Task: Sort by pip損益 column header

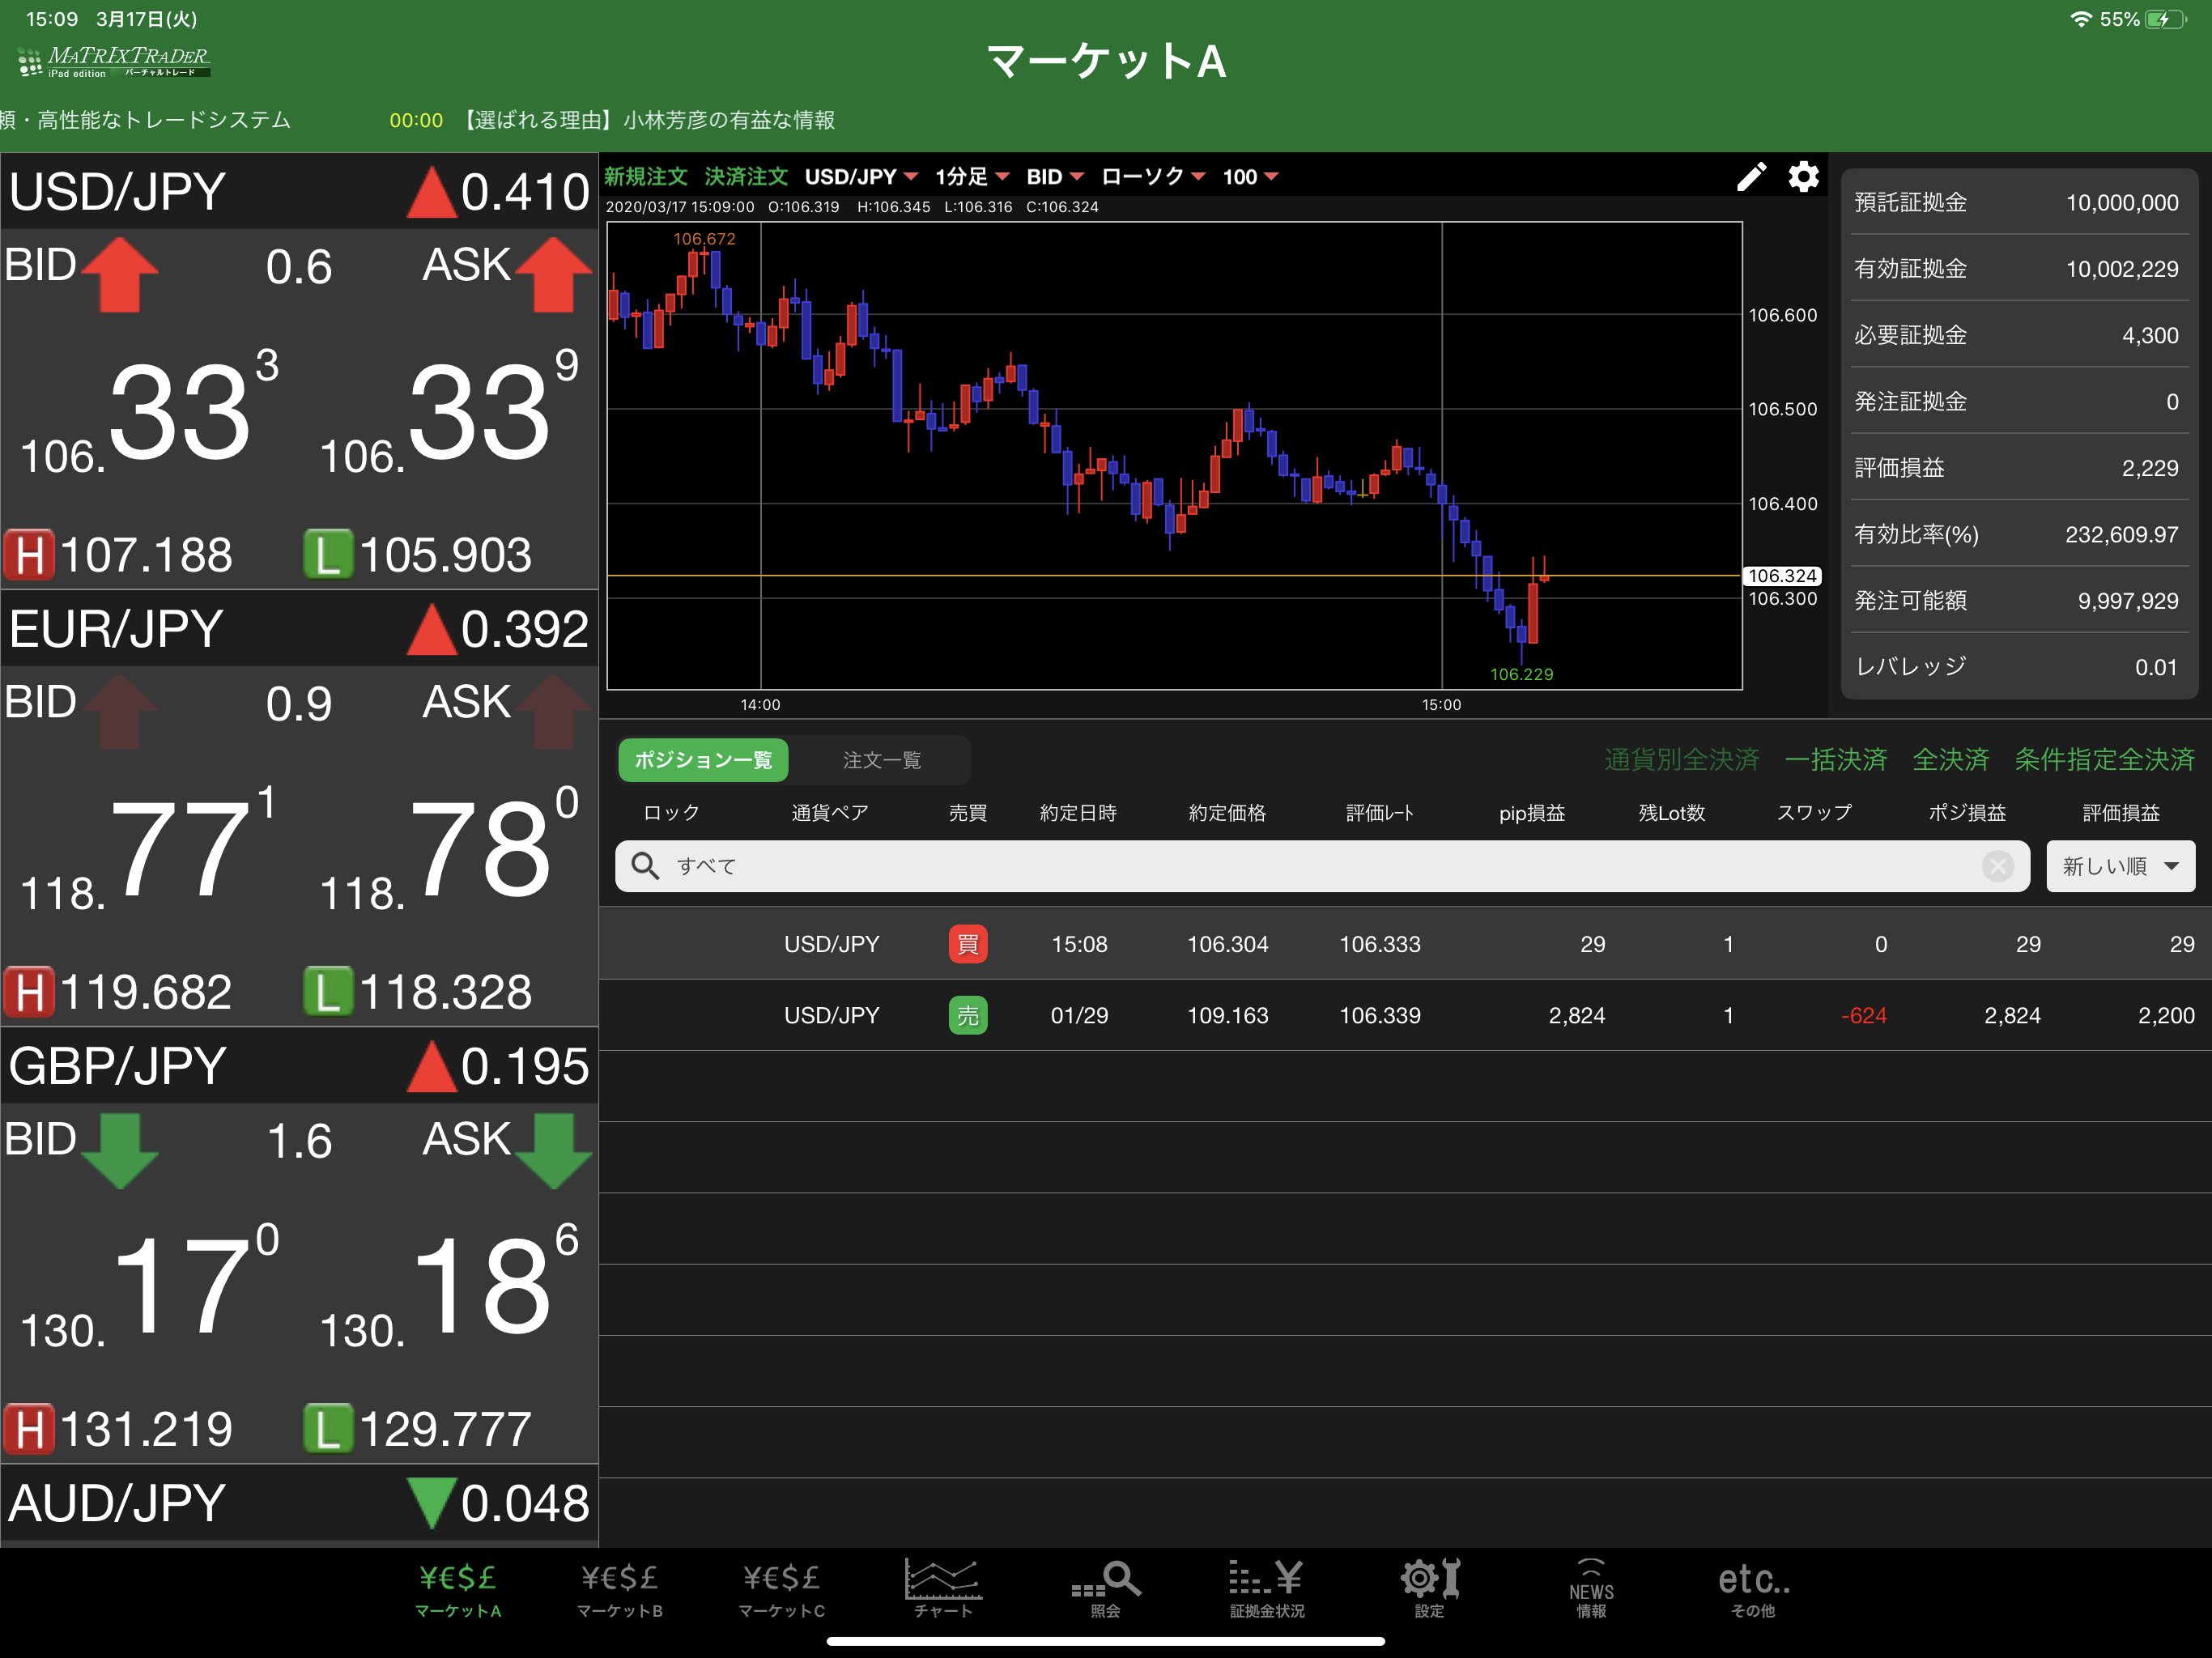Action: [1531, 813]
